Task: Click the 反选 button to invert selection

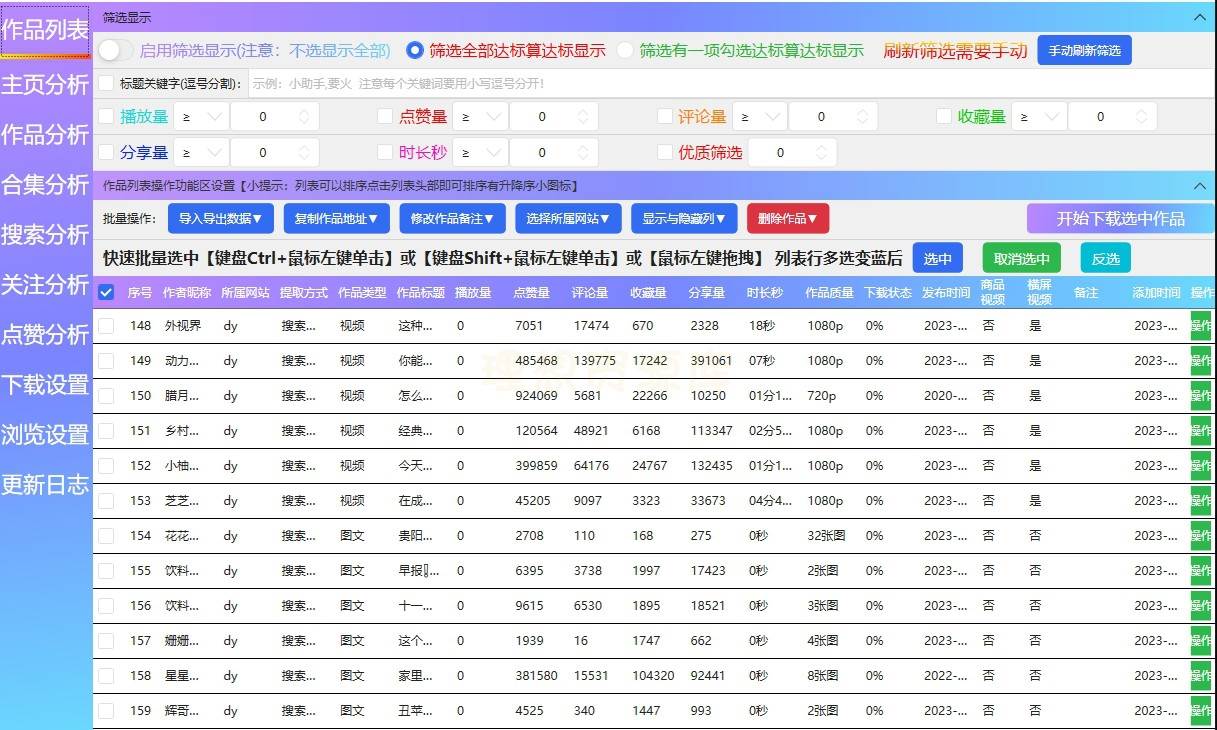Action: pyautogui.click(x=1104, y=257)
